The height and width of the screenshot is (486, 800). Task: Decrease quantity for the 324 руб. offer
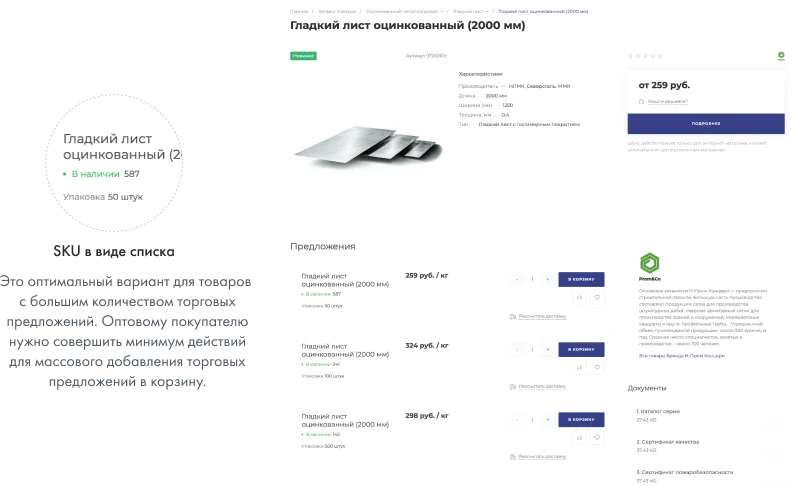pos(516,350)
